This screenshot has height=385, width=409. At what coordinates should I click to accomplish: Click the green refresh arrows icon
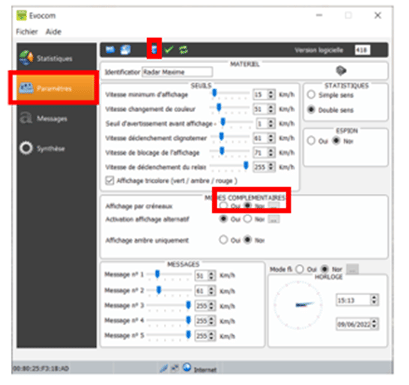183,50
